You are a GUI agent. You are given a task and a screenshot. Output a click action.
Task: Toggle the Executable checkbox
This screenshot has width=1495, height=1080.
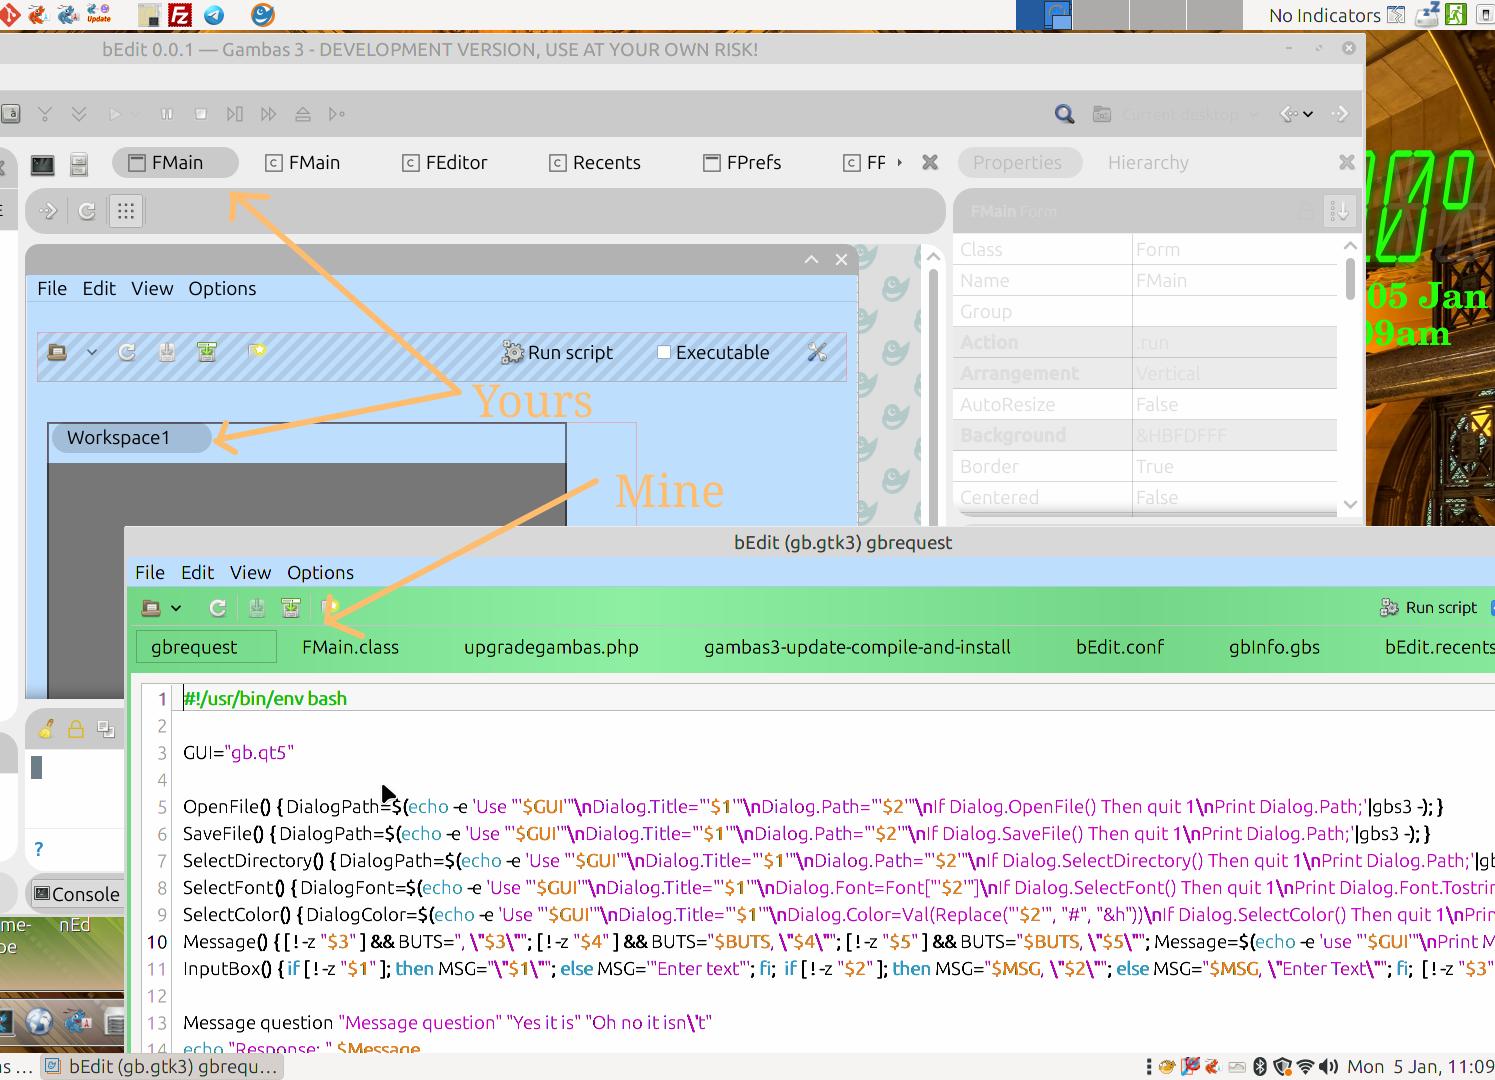tap(663, 352)
